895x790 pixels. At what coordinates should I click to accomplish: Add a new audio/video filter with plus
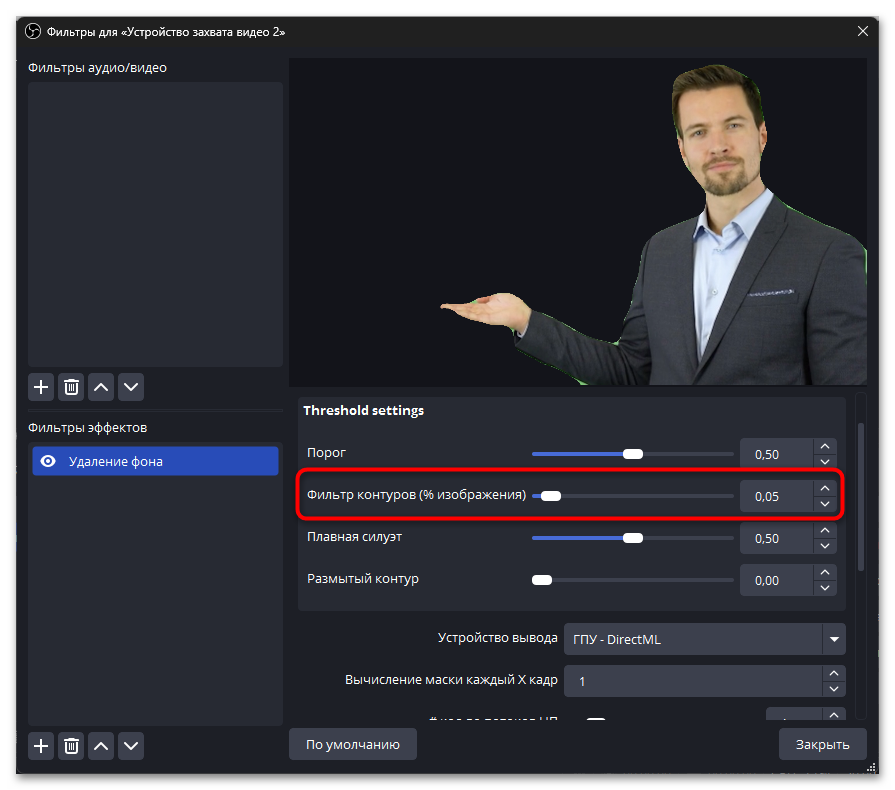41,387
